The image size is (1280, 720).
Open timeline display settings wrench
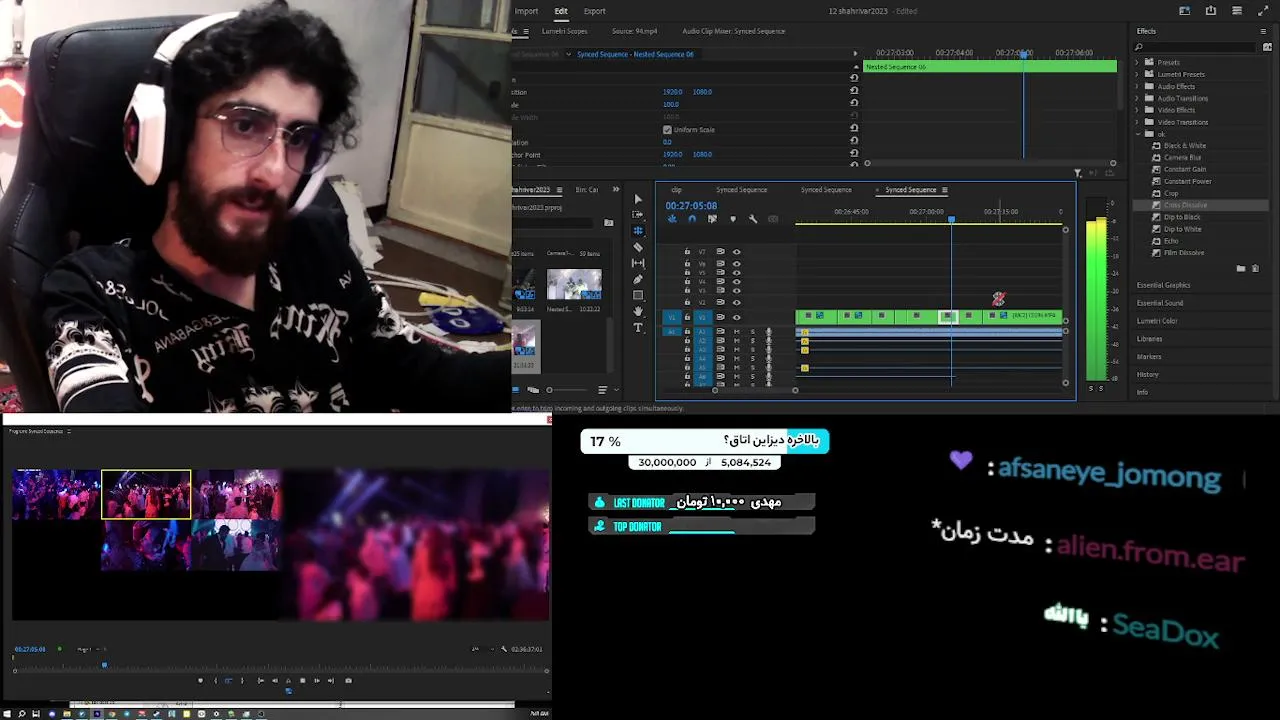(x=753, y=219)
